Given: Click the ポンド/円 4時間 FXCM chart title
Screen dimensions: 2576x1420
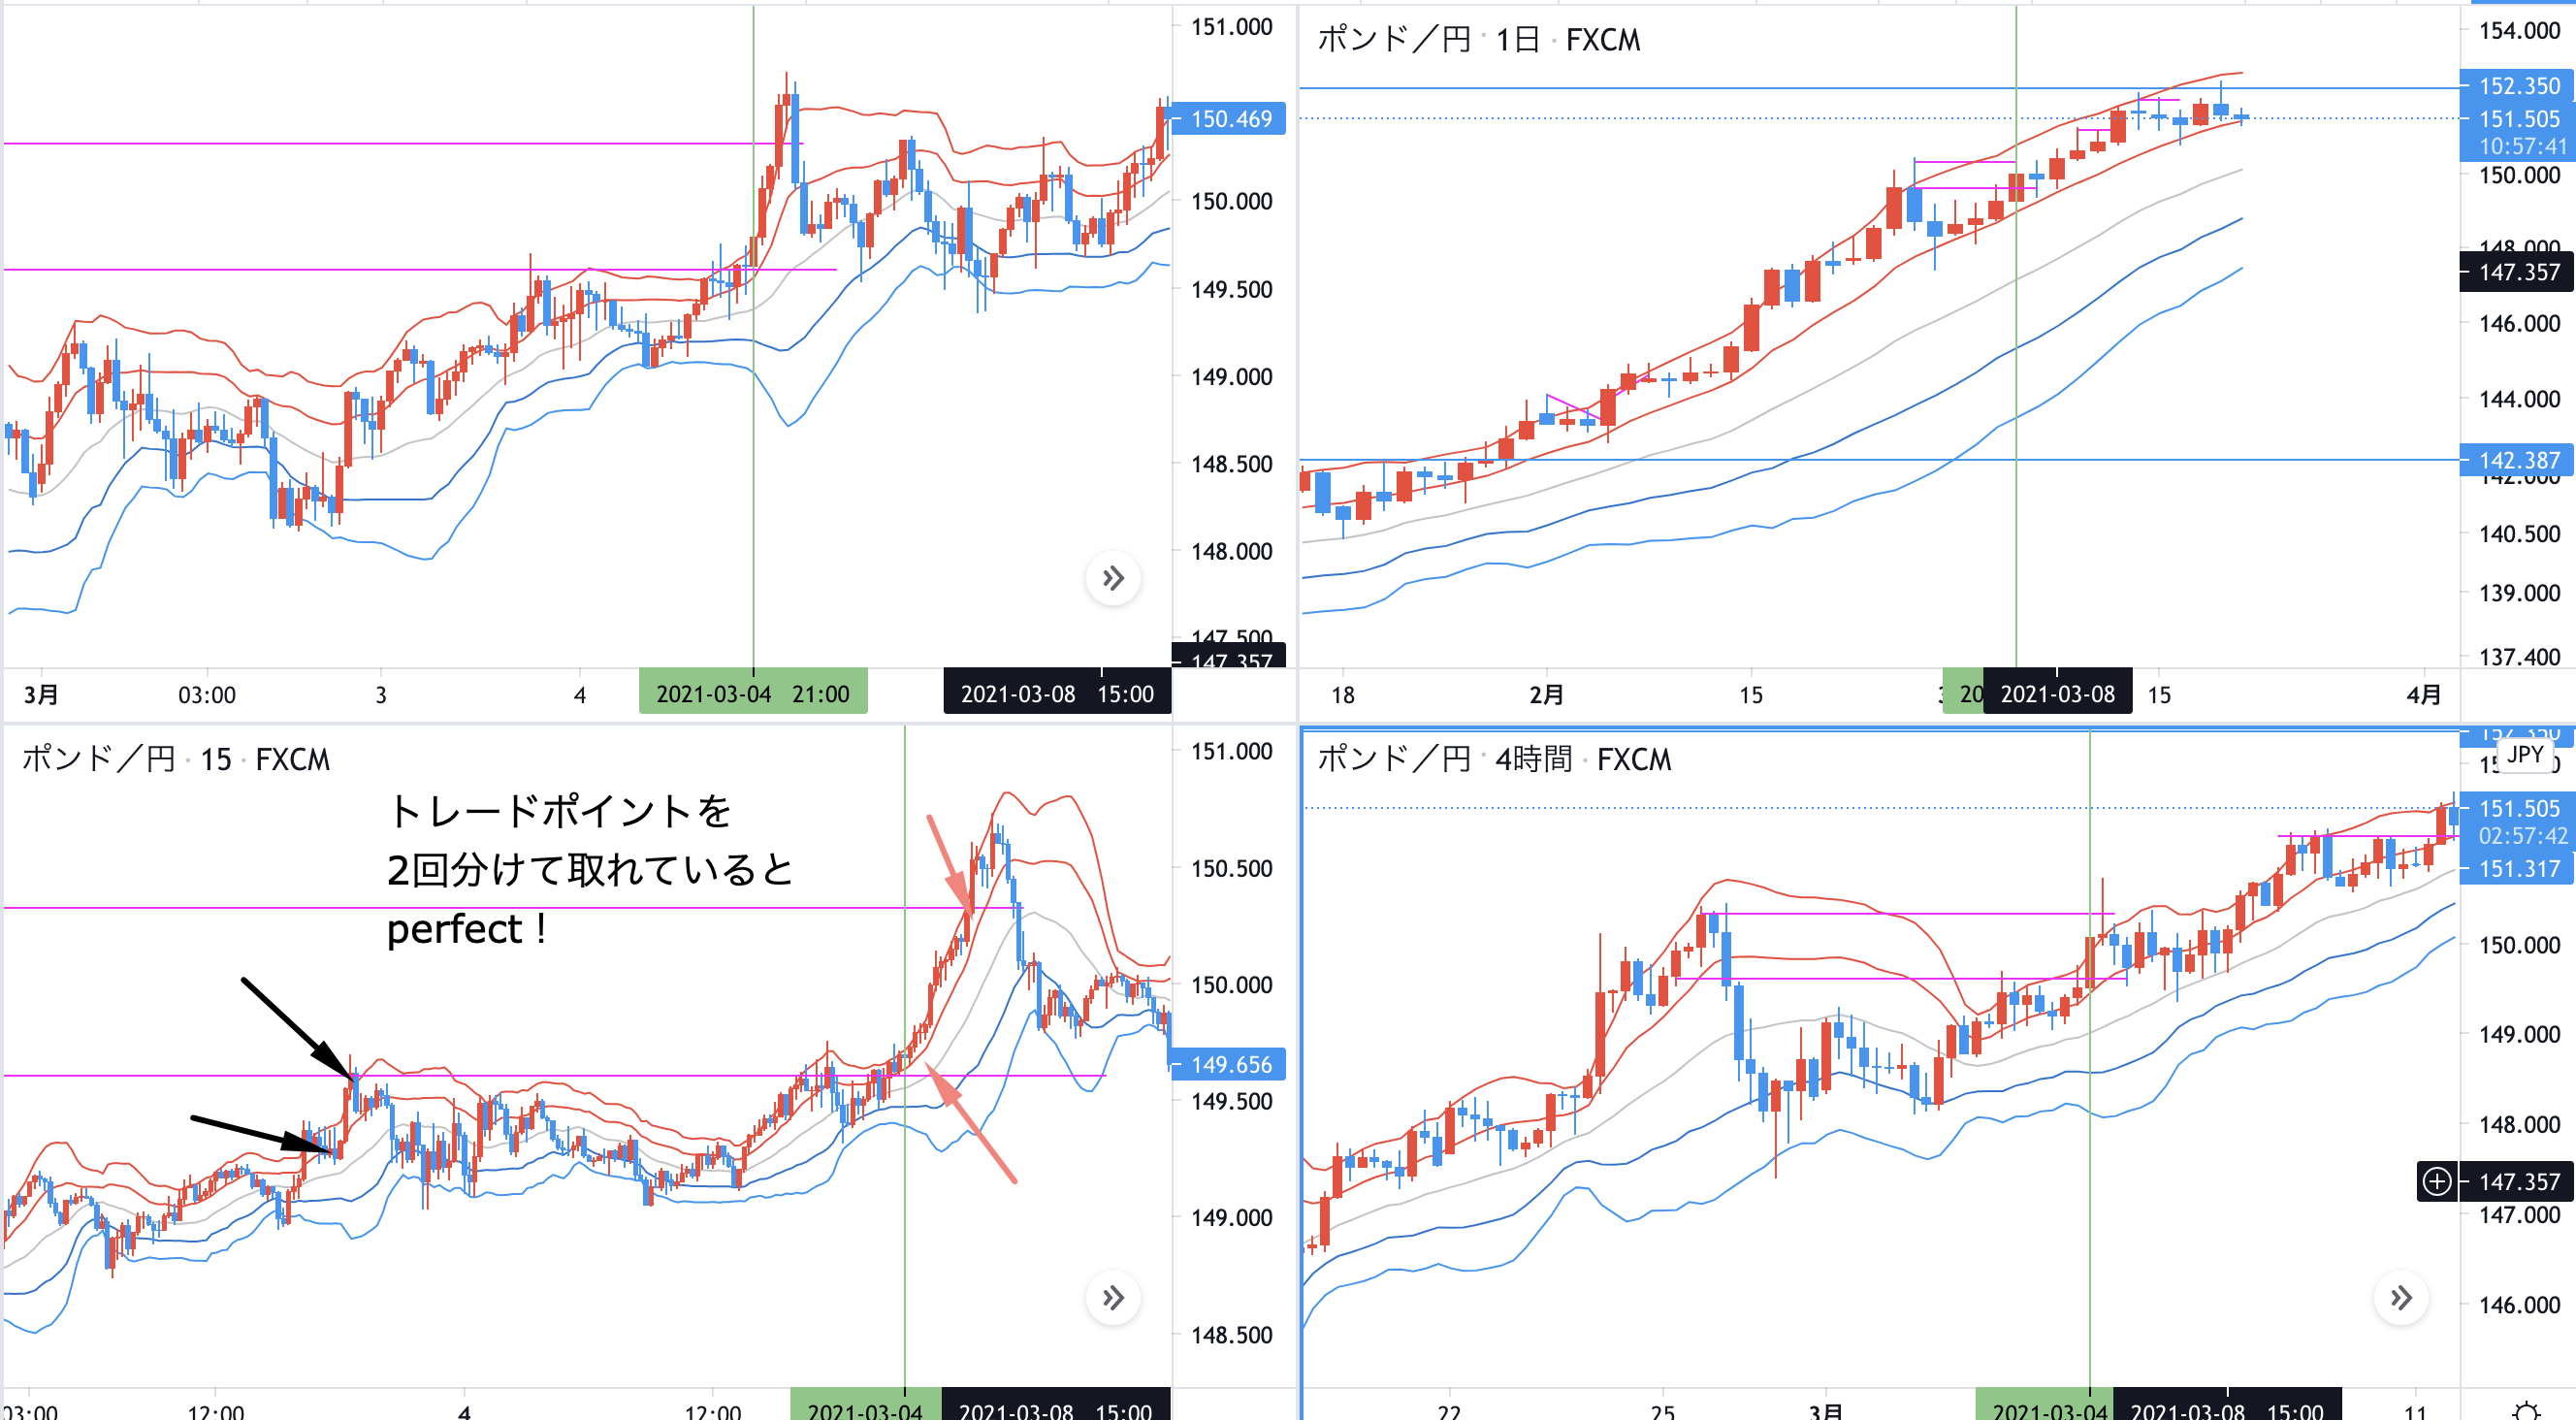Looking at the screenshot, I should pyautogui.click(x=1493, y=759).
